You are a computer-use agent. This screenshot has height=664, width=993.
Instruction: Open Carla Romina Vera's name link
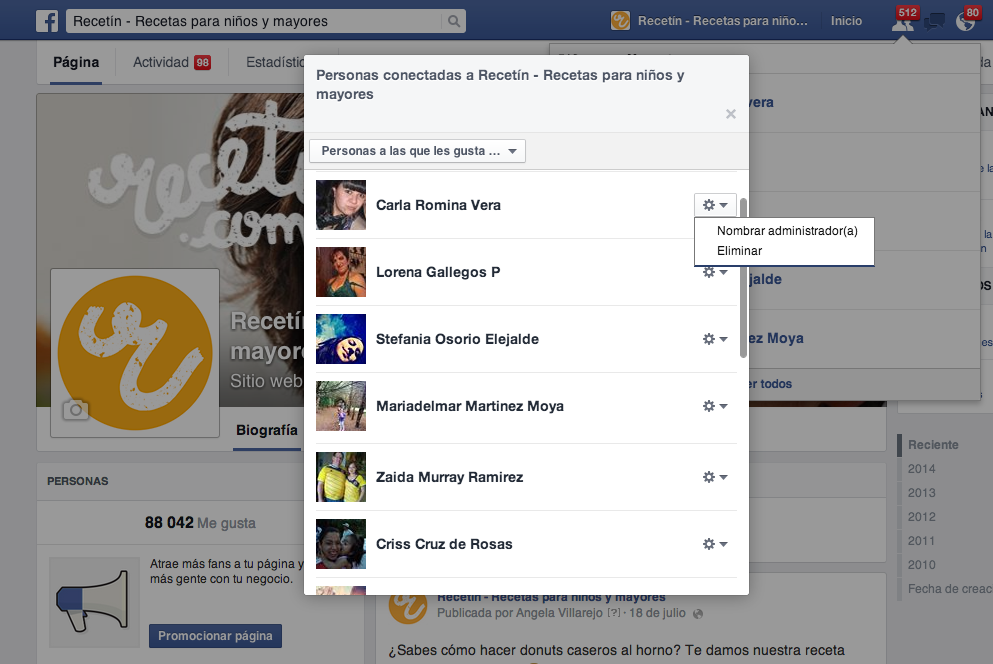[438, 205]
